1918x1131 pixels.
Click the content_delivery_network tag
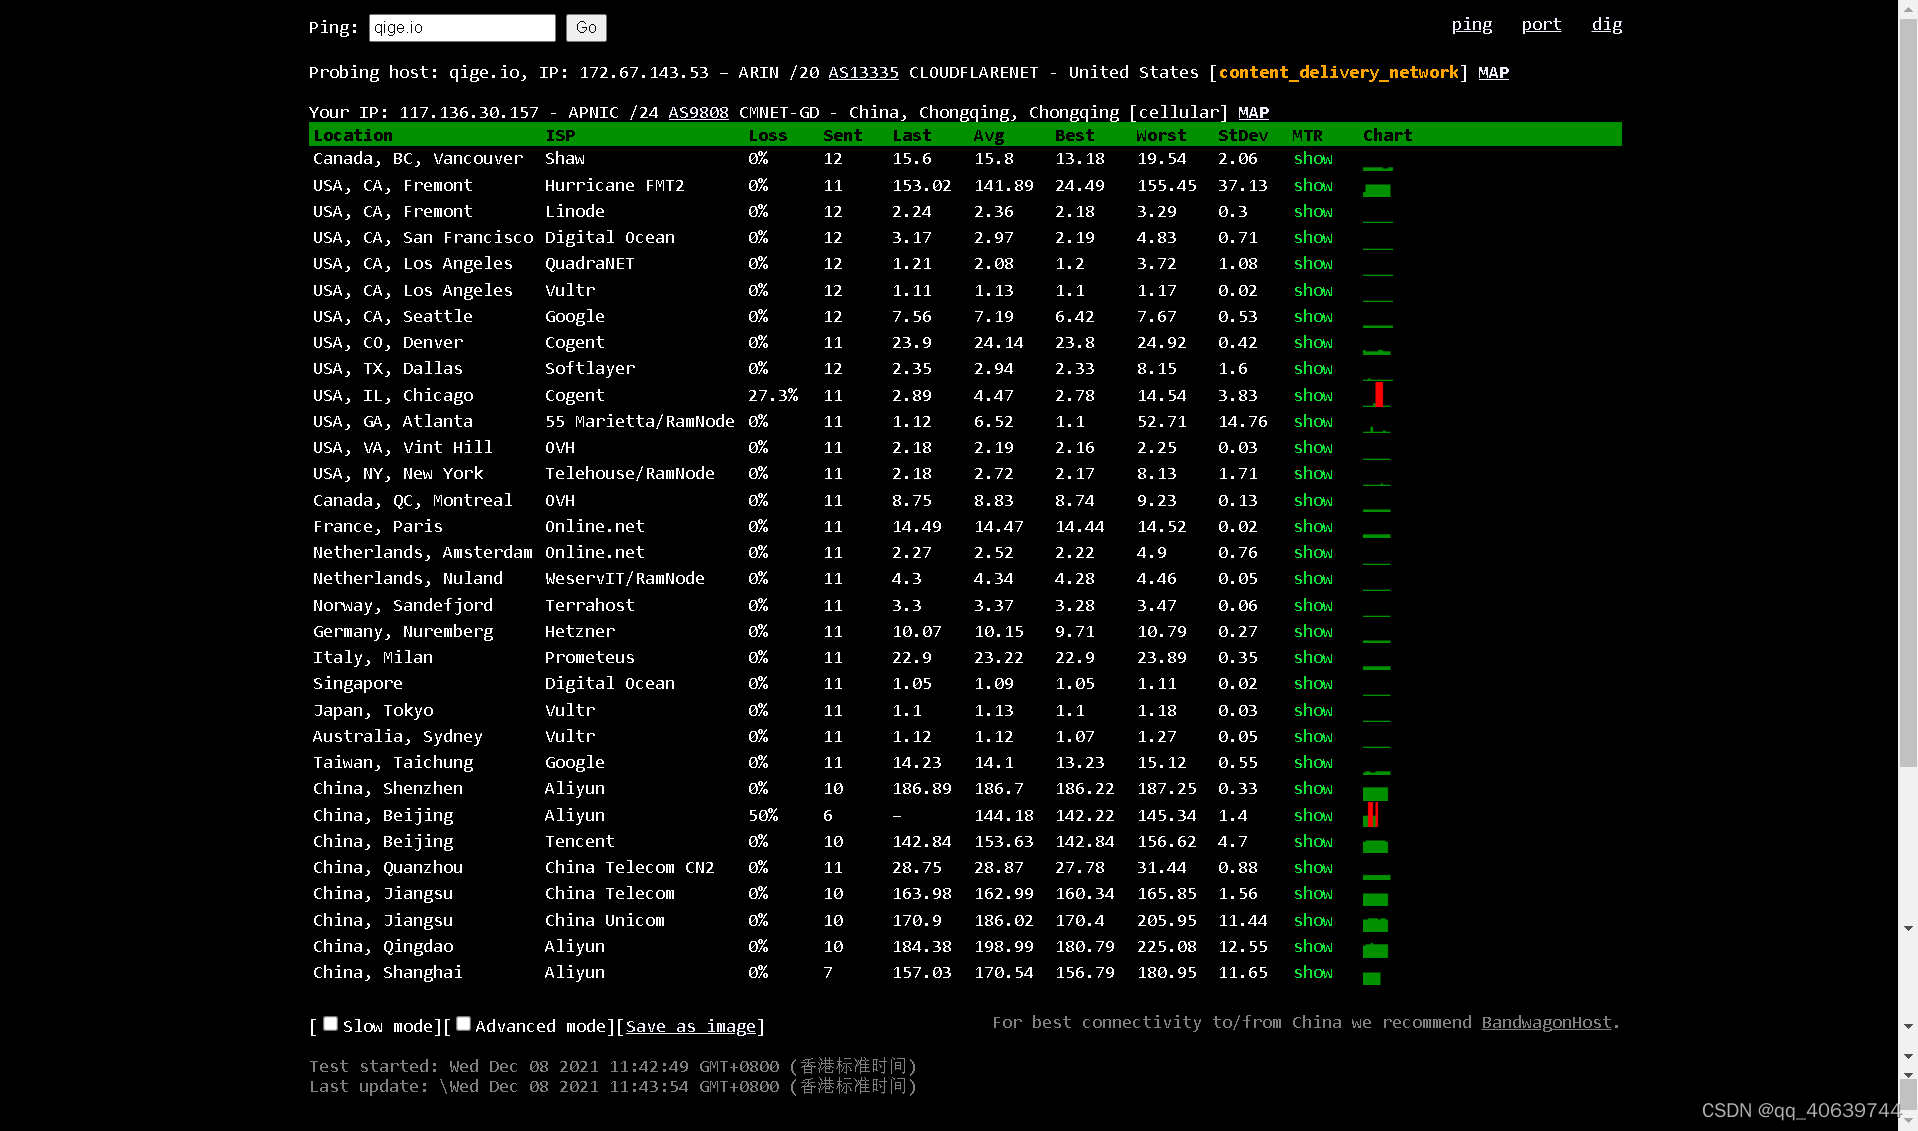click(x=1338, y=72)
